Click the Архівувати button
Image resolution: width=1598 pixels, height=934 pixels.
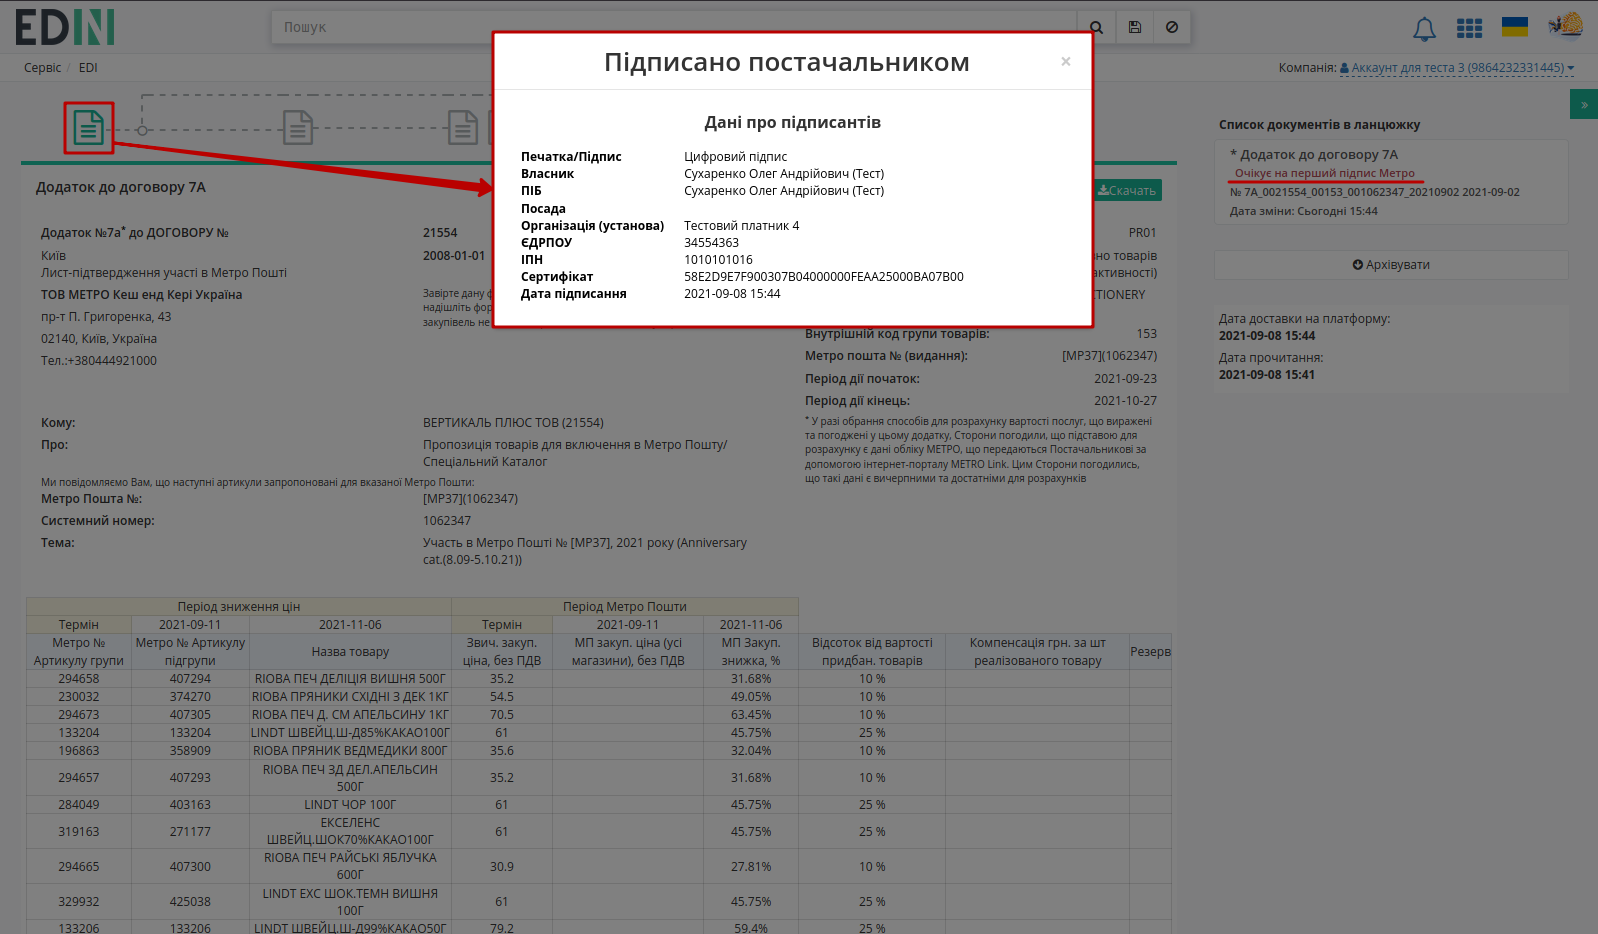coord(1391,265)
